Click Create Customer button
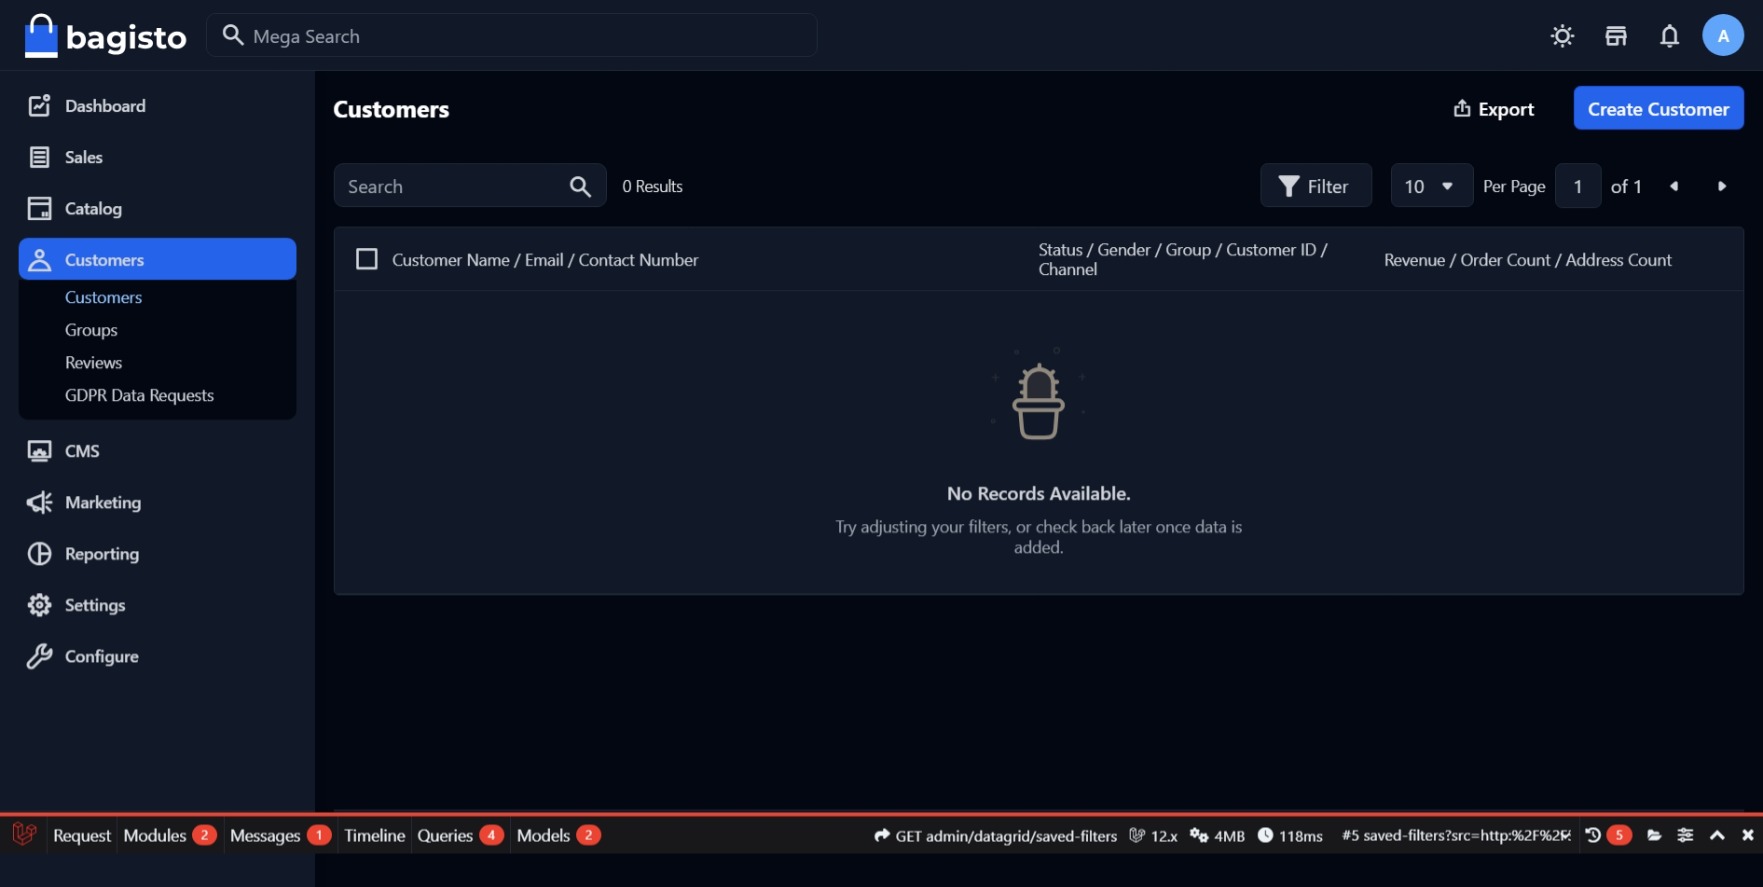1763x887 pixels. coord(1658,108)
